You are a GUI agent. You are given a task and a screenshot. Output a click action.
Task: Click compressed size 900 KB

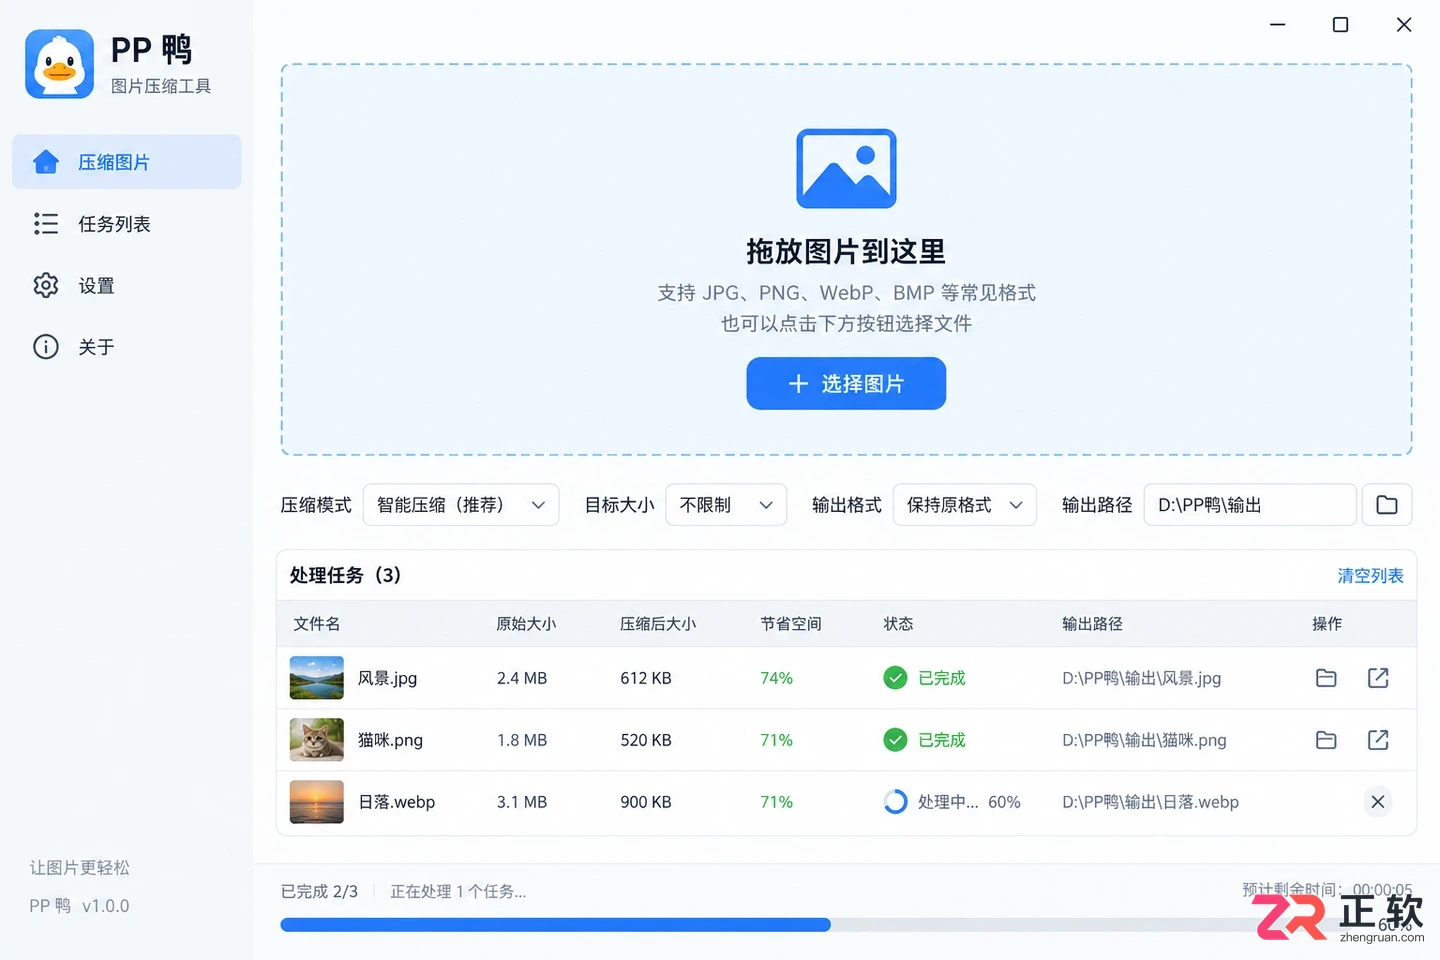646,802
